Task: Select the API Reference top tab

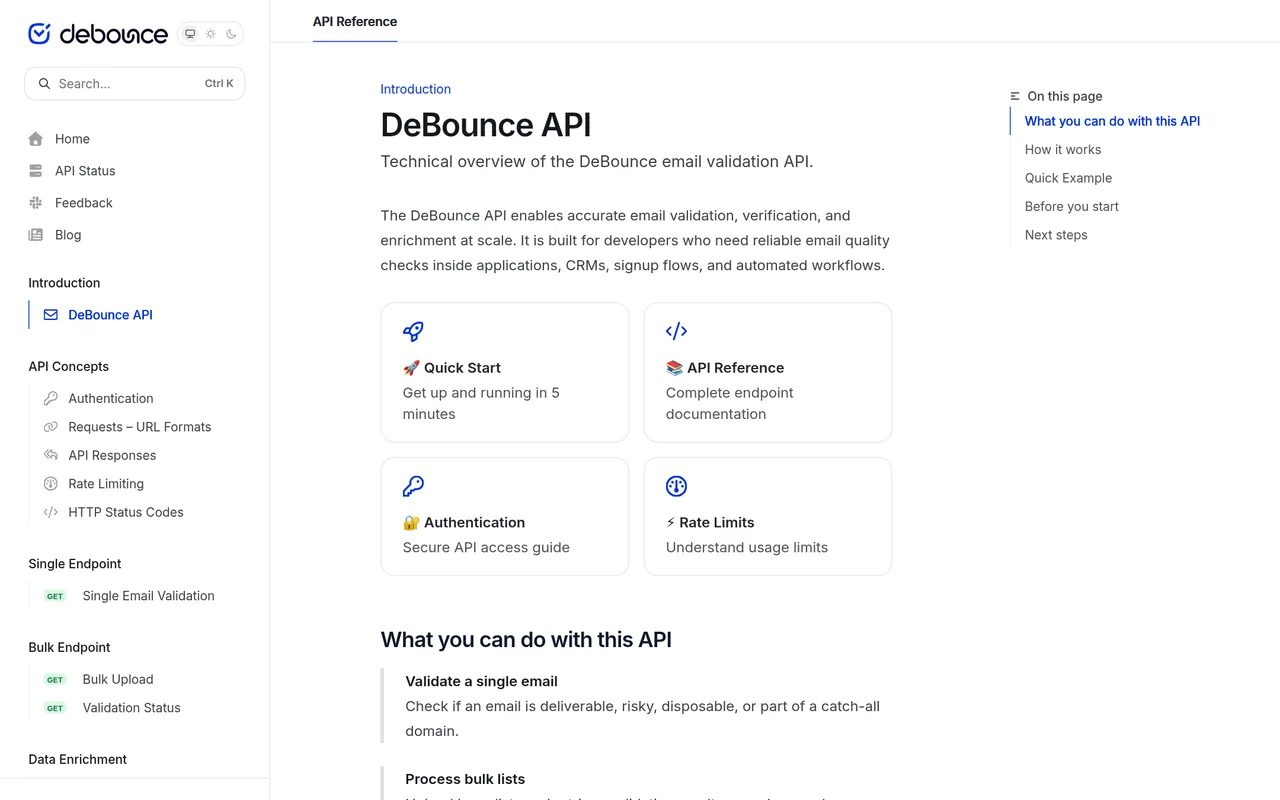Action: pyautogui.click(x=355, y=21)
